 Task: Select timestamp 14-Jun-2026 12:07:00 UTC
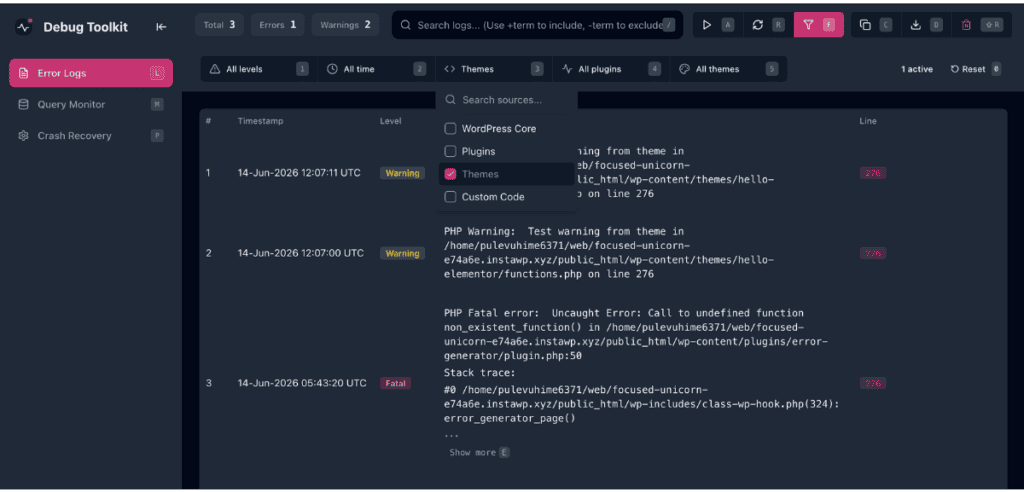pyautogui.click(x=300, y=253)
